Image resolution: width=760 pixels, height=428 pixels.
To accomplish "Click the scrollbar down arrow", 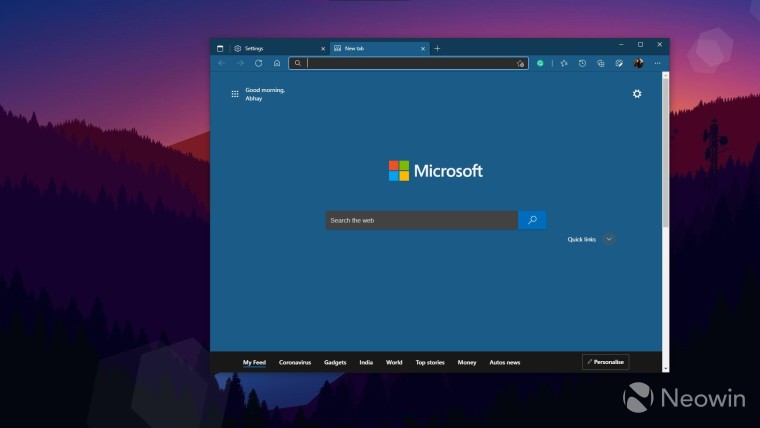I will coord(665,369).
